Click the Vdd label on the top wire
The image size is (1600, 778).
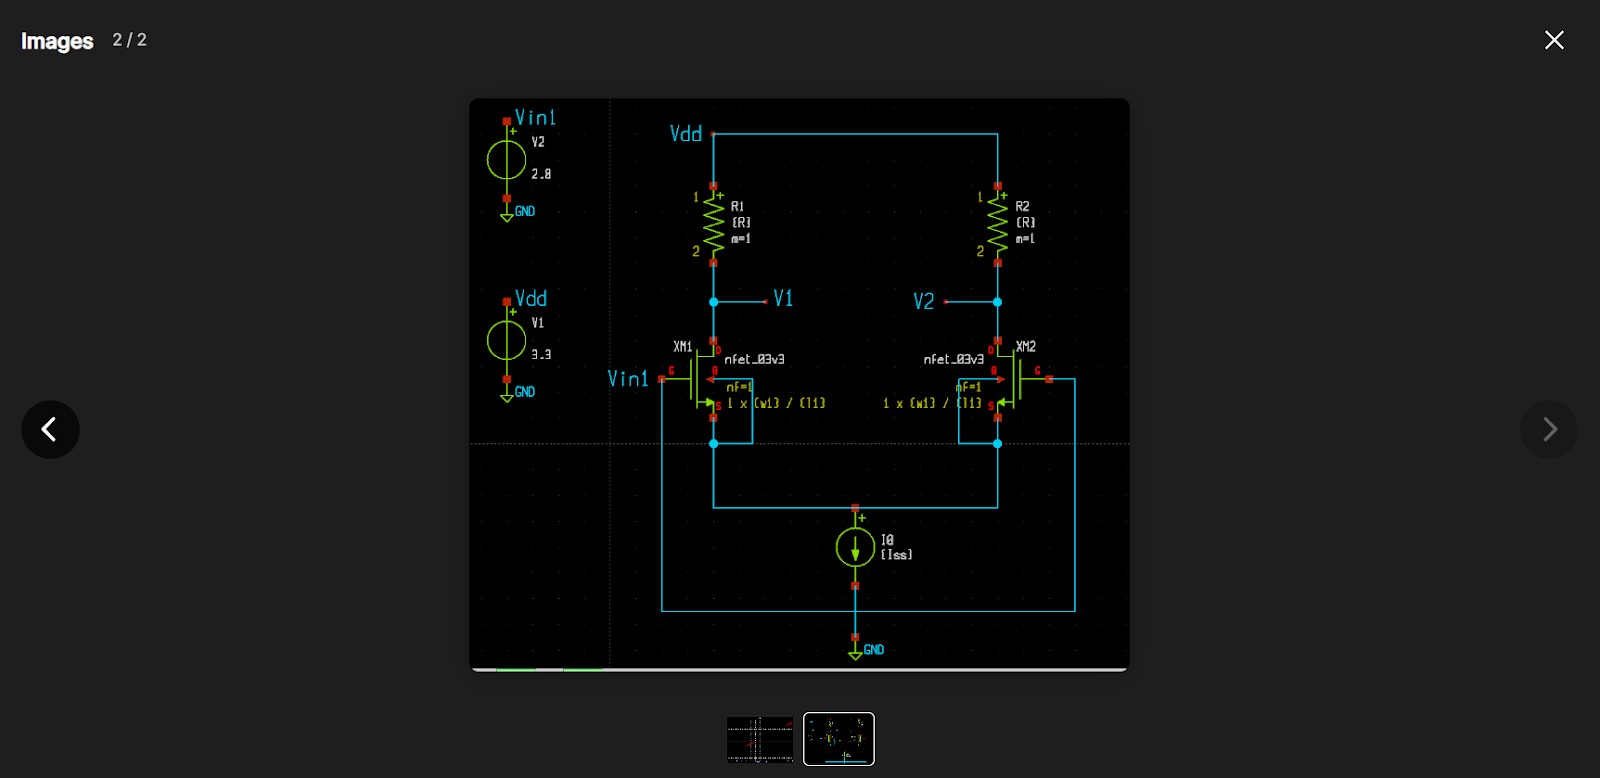[x=686, y=134]
